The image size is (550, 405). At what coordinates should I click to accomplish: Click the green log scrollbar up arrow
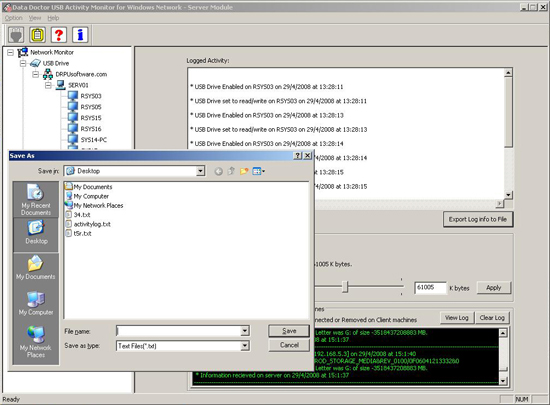(x=503, y=333)
